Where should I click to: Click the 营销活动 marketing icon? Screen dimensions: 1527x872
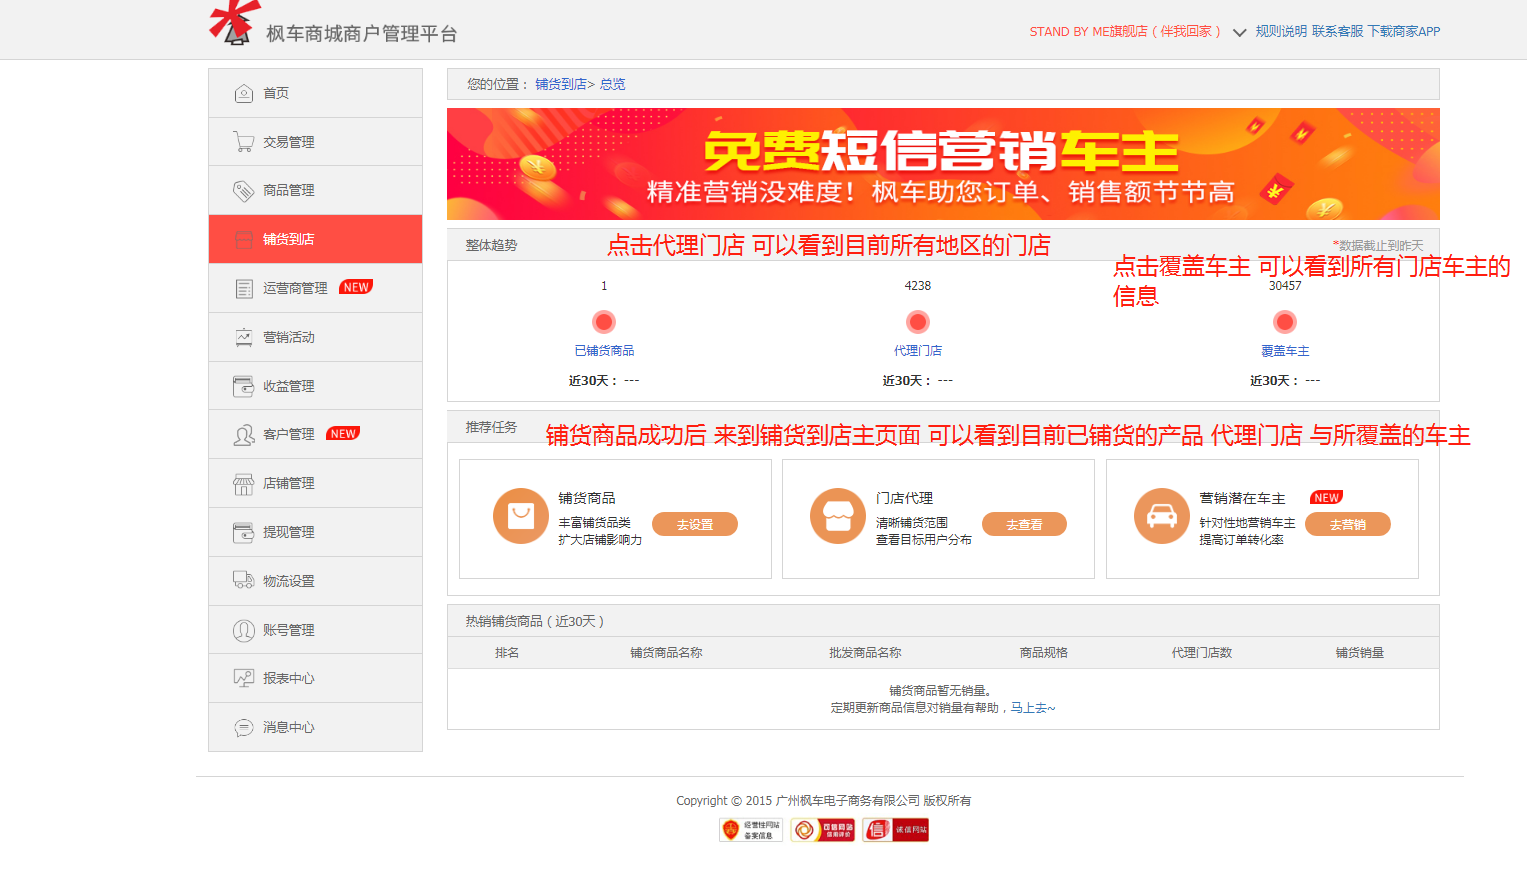(243, 336)
